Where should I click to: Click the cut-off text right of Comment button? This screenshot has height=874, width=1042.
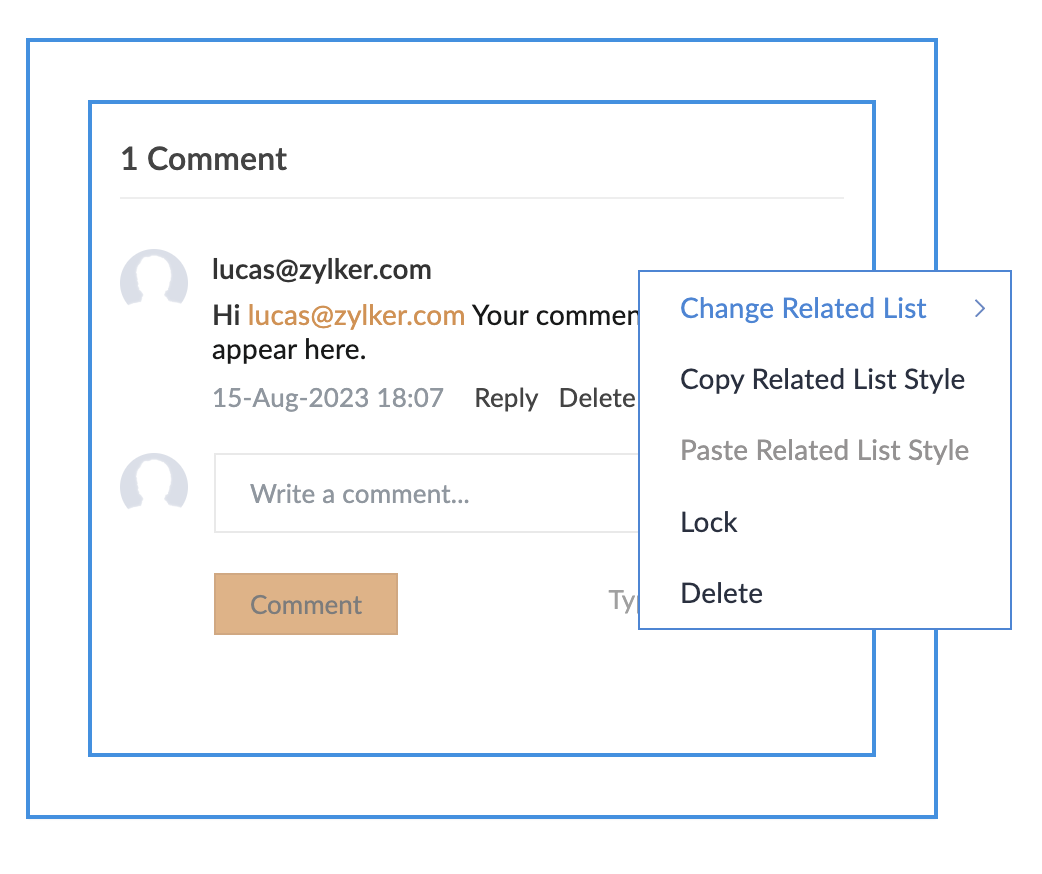click(x=624, y=600)
